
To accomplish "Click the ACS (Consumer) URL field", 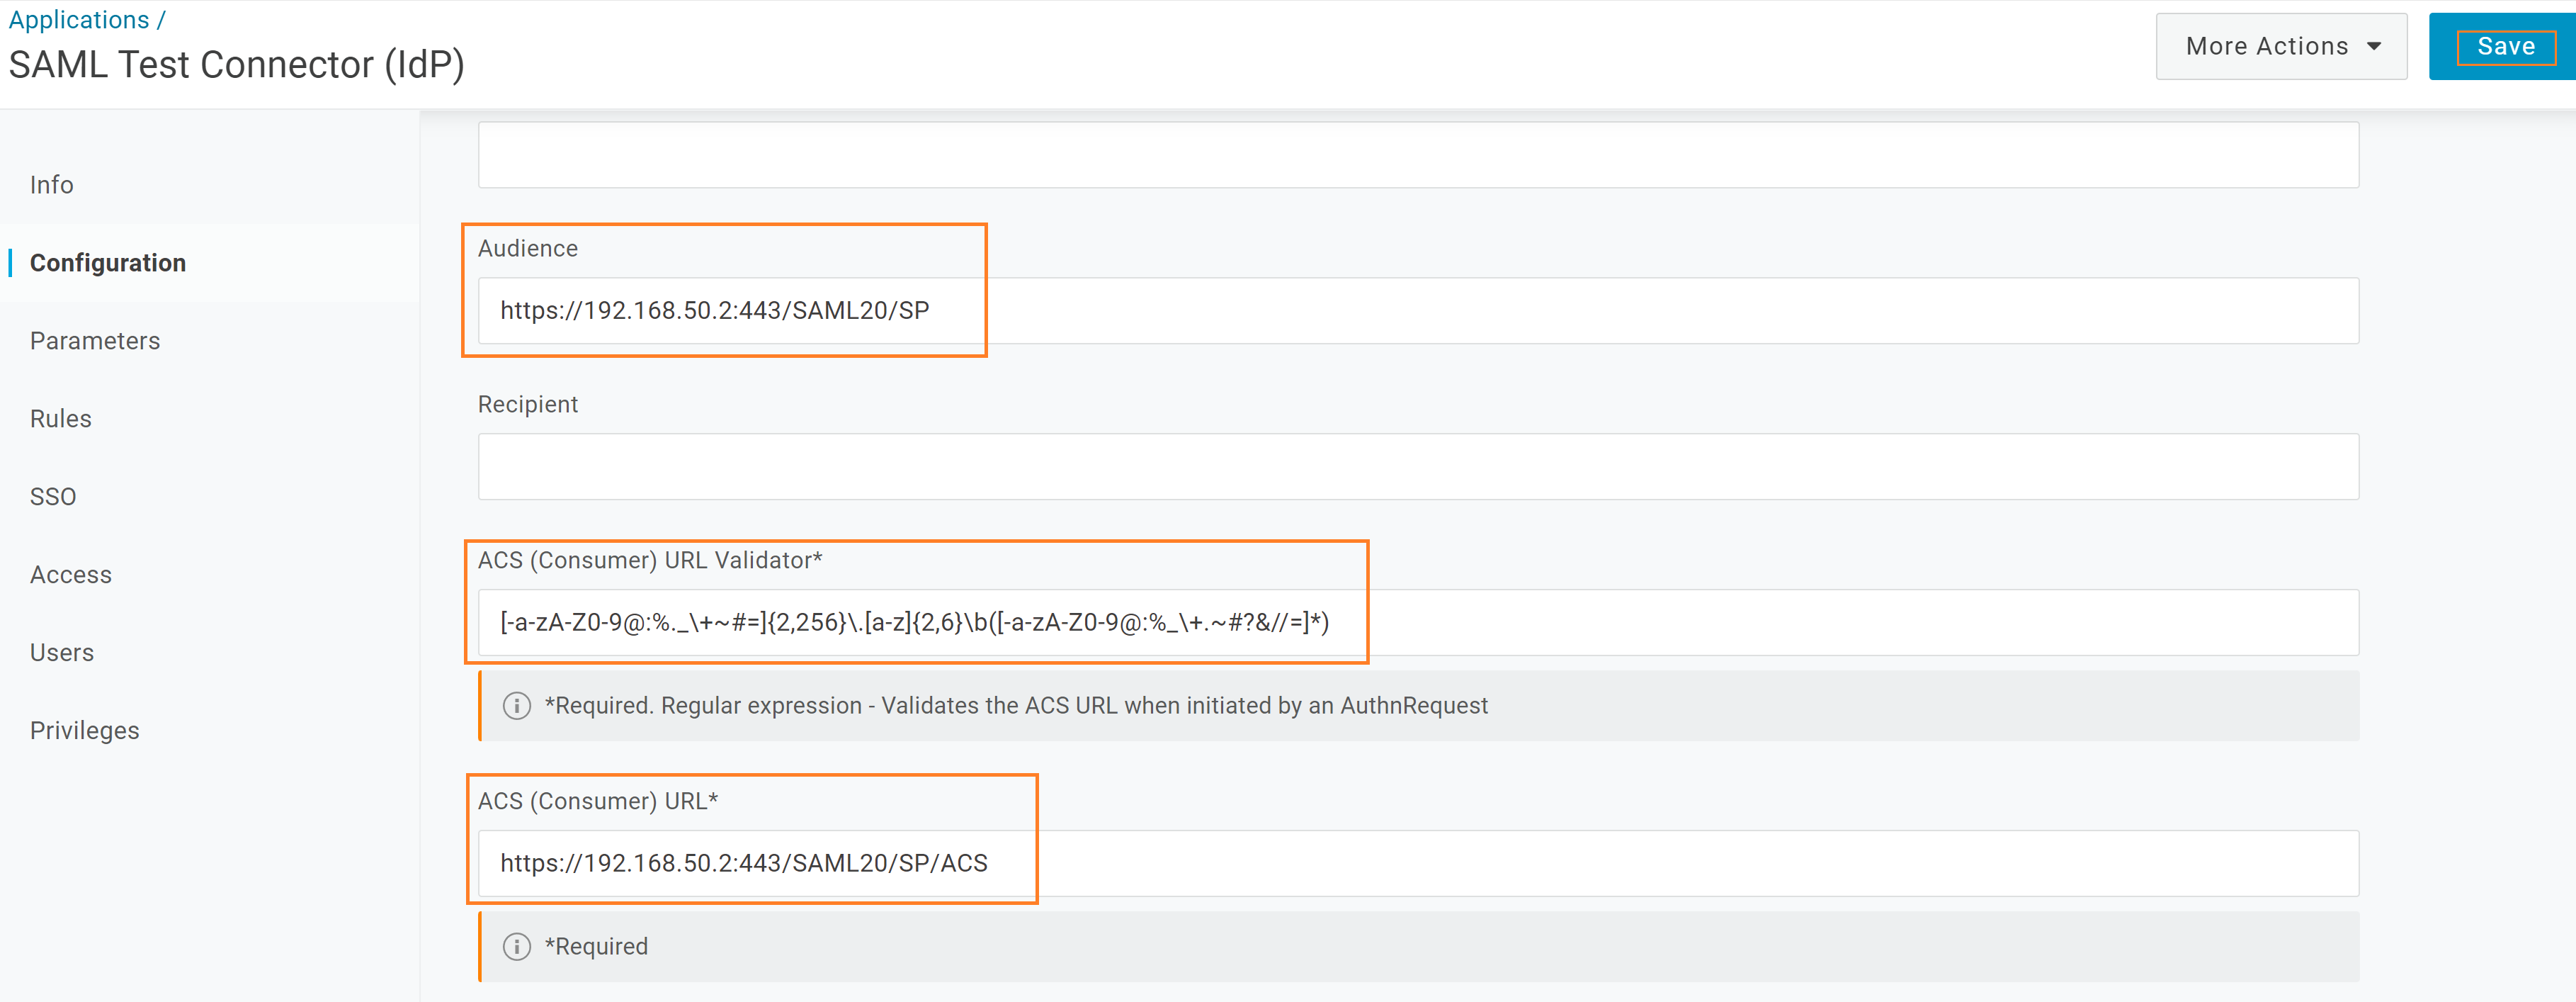I will (x=1417, y=863).
